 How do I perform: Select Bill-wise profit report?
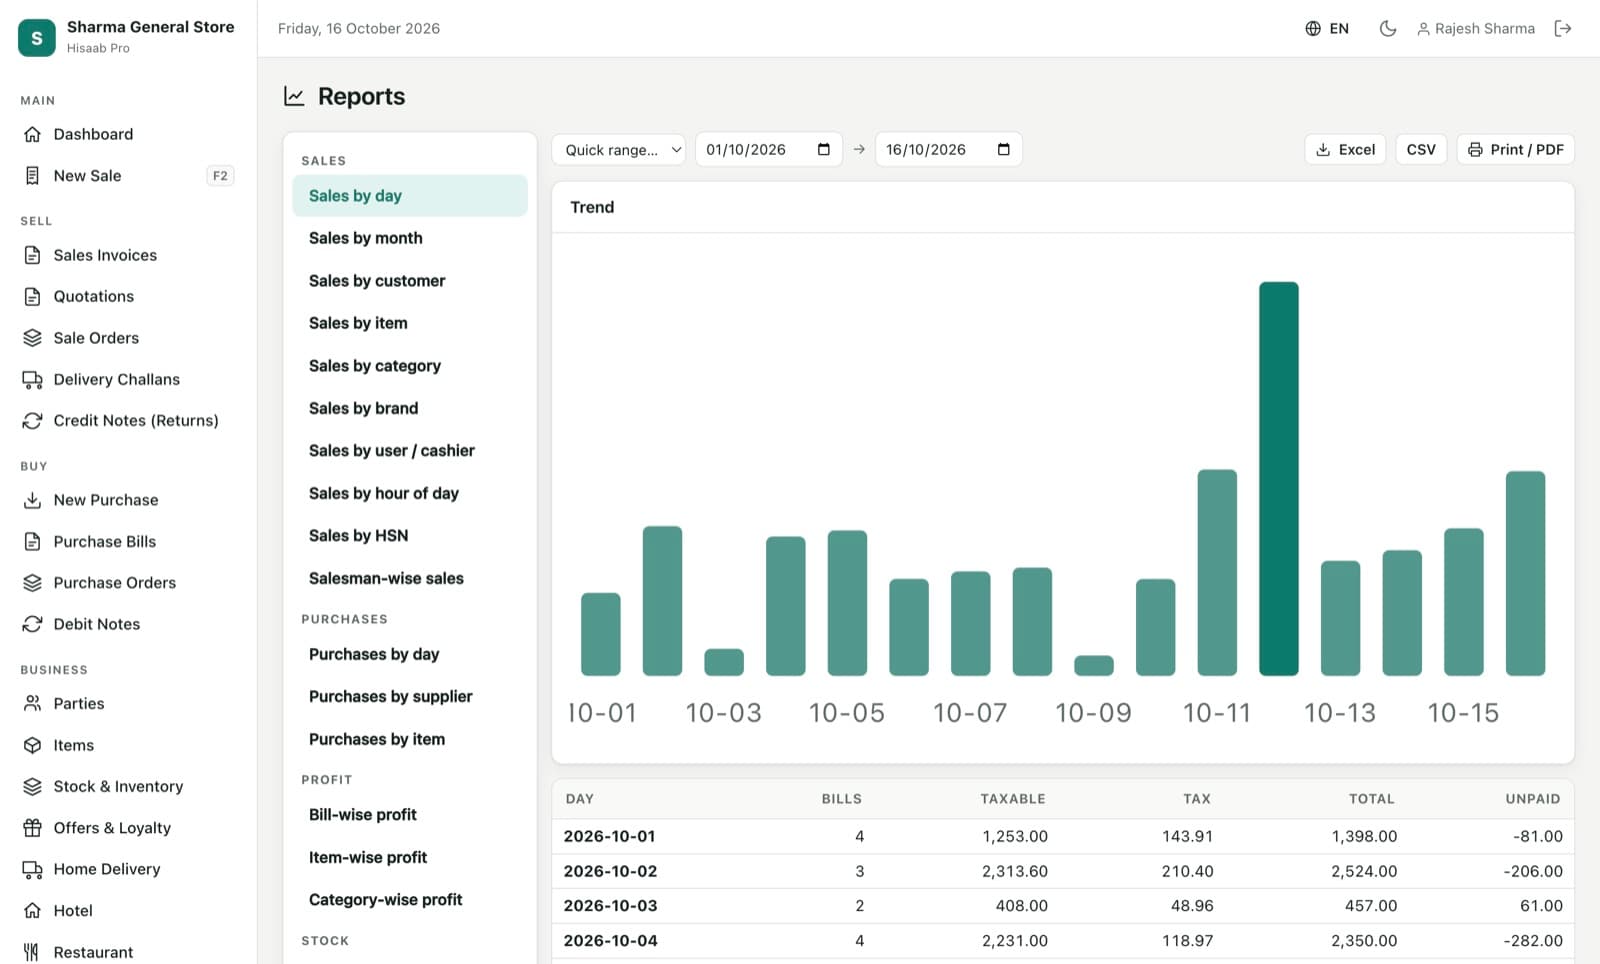pyautogui.click(x=410, y=815)
